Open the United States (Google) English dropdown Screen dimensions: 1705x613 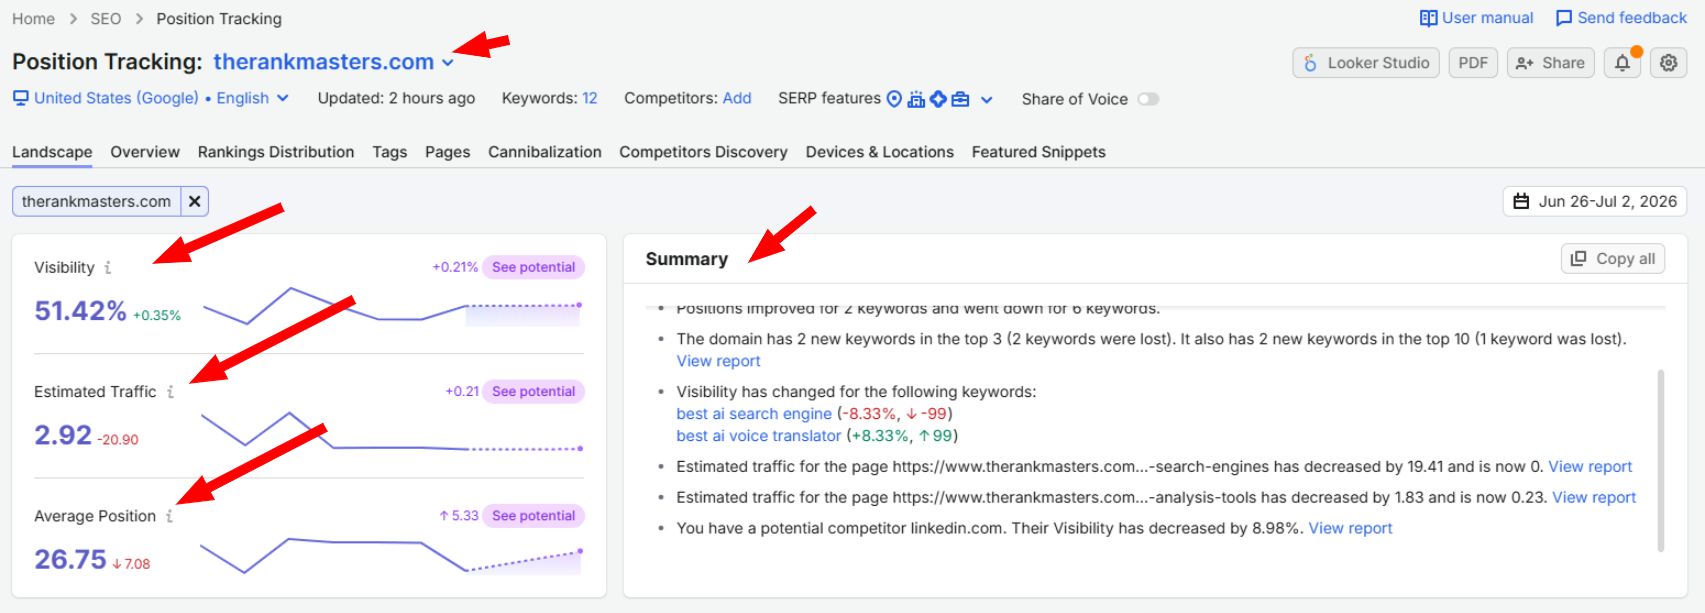[x=151, y=98]
